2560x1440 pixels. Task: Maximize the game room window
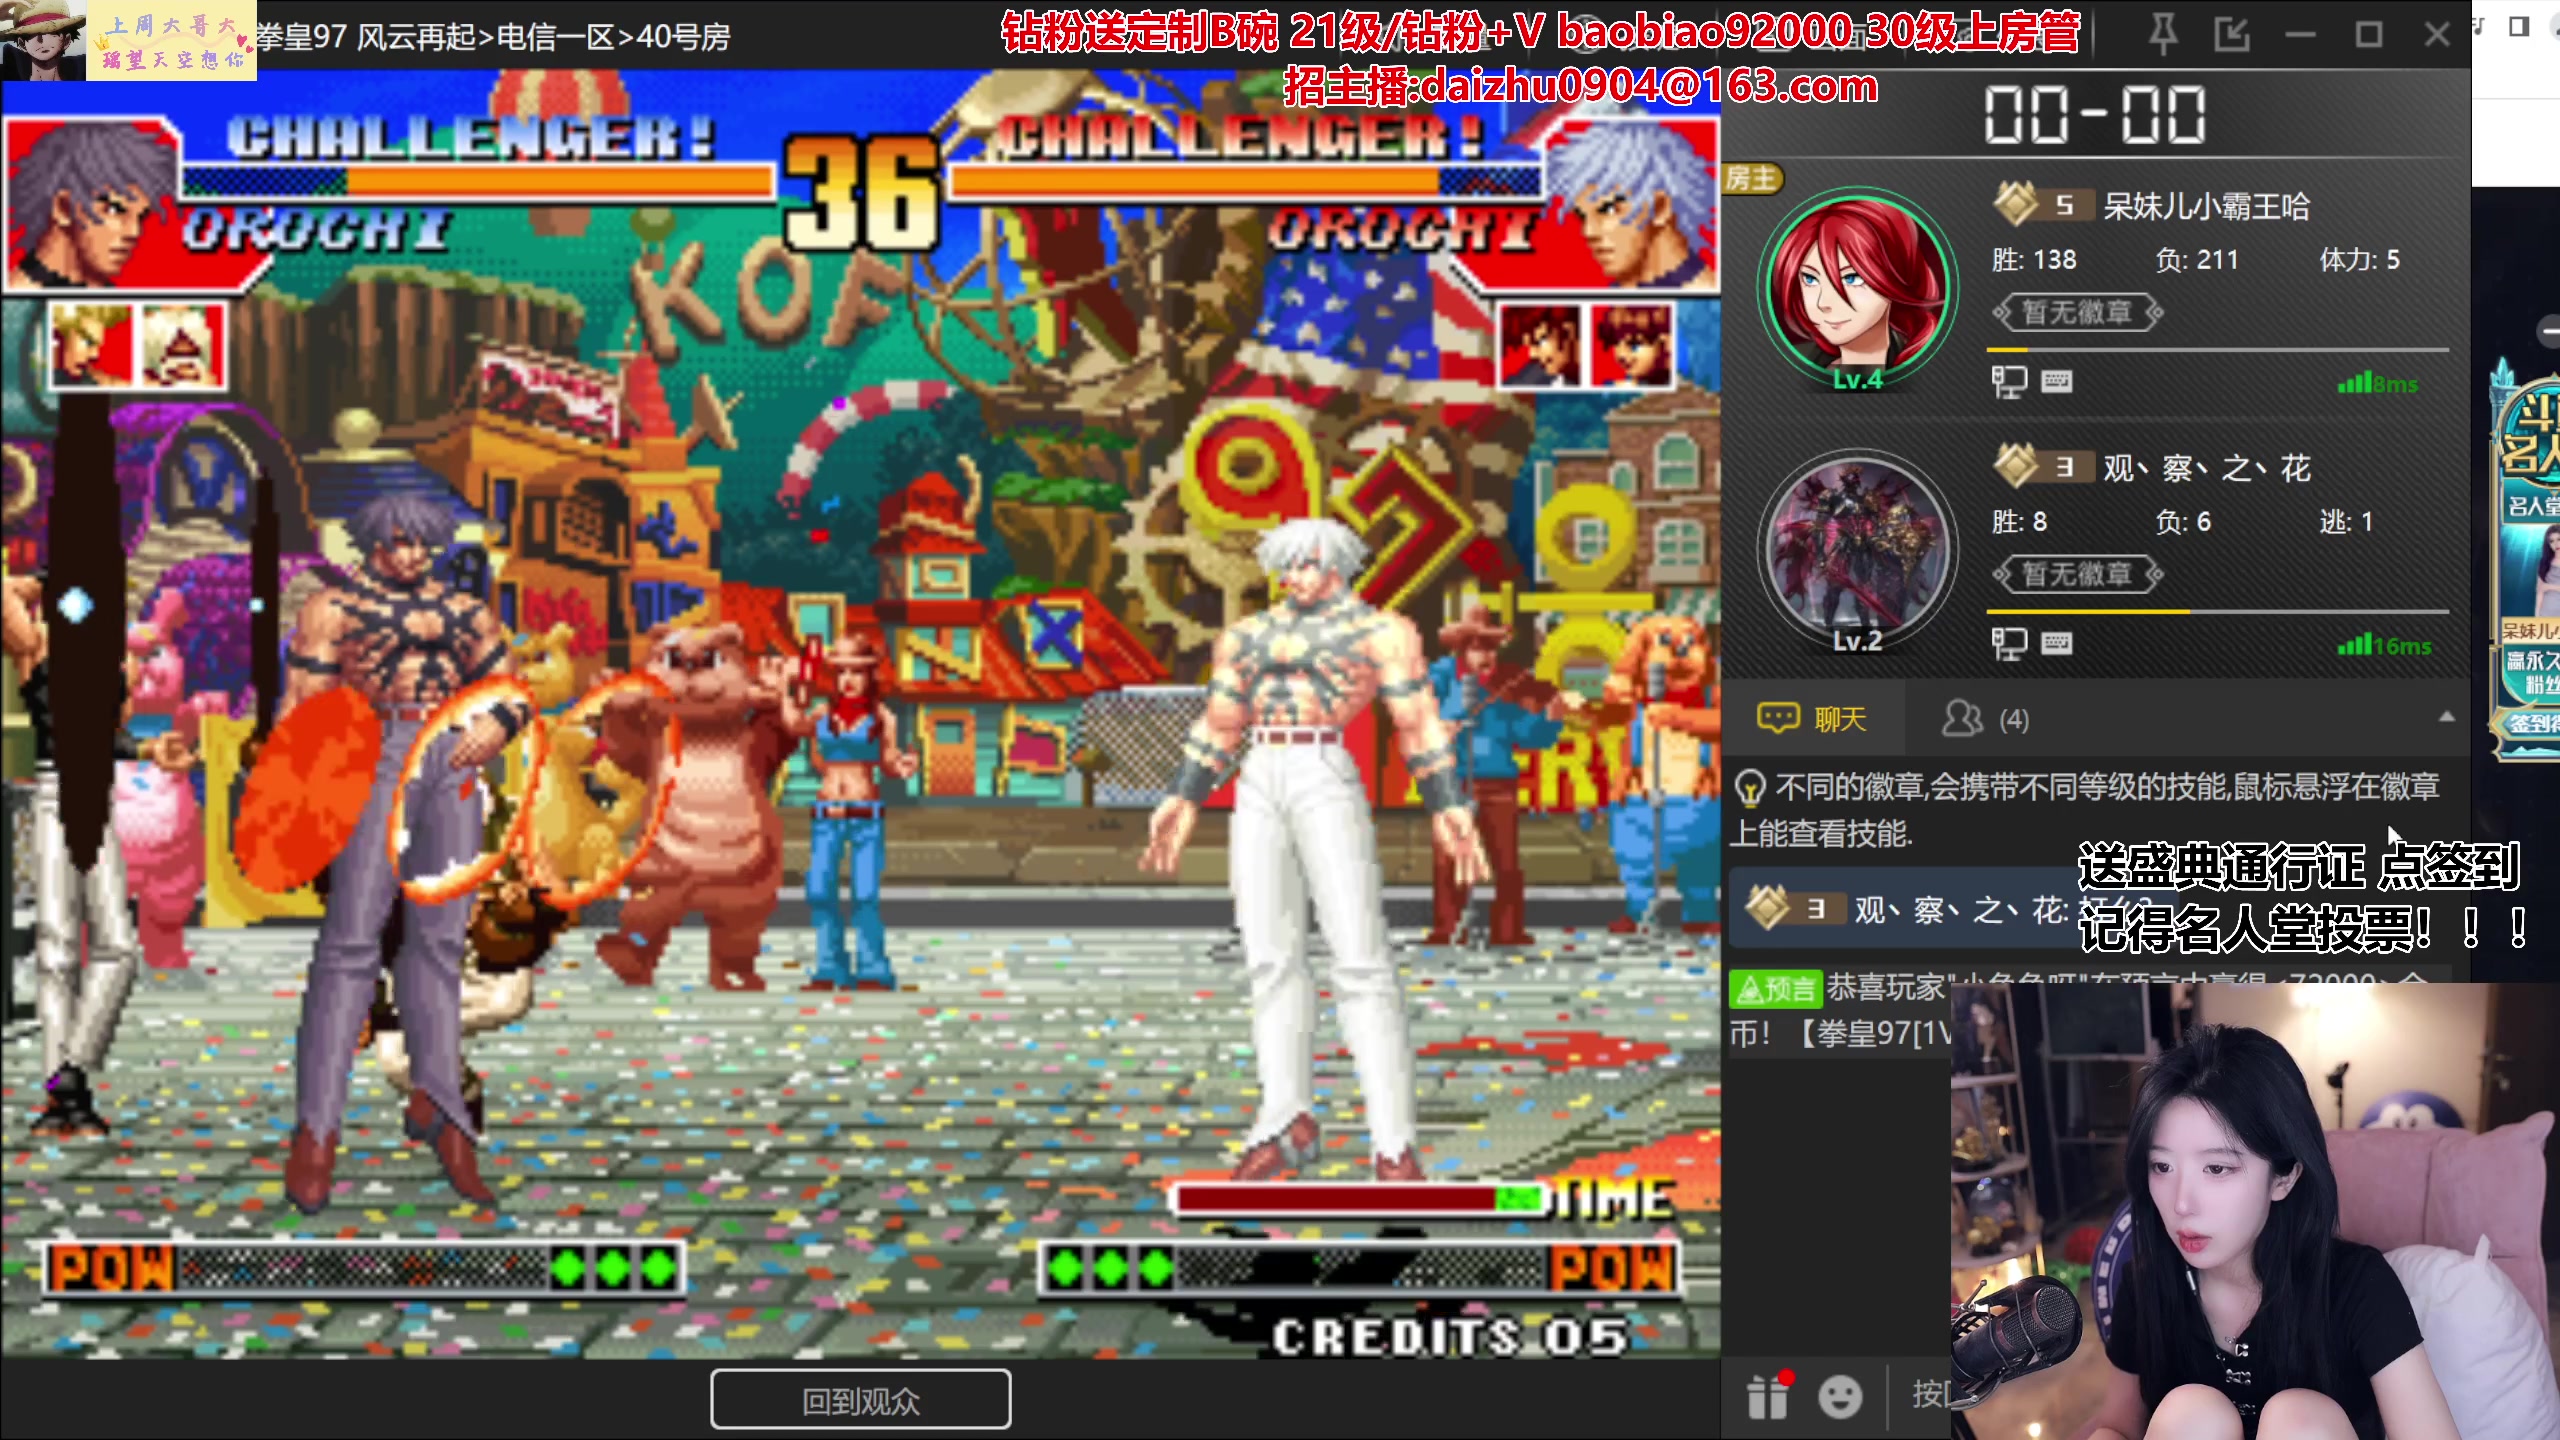coord(2369,35)
